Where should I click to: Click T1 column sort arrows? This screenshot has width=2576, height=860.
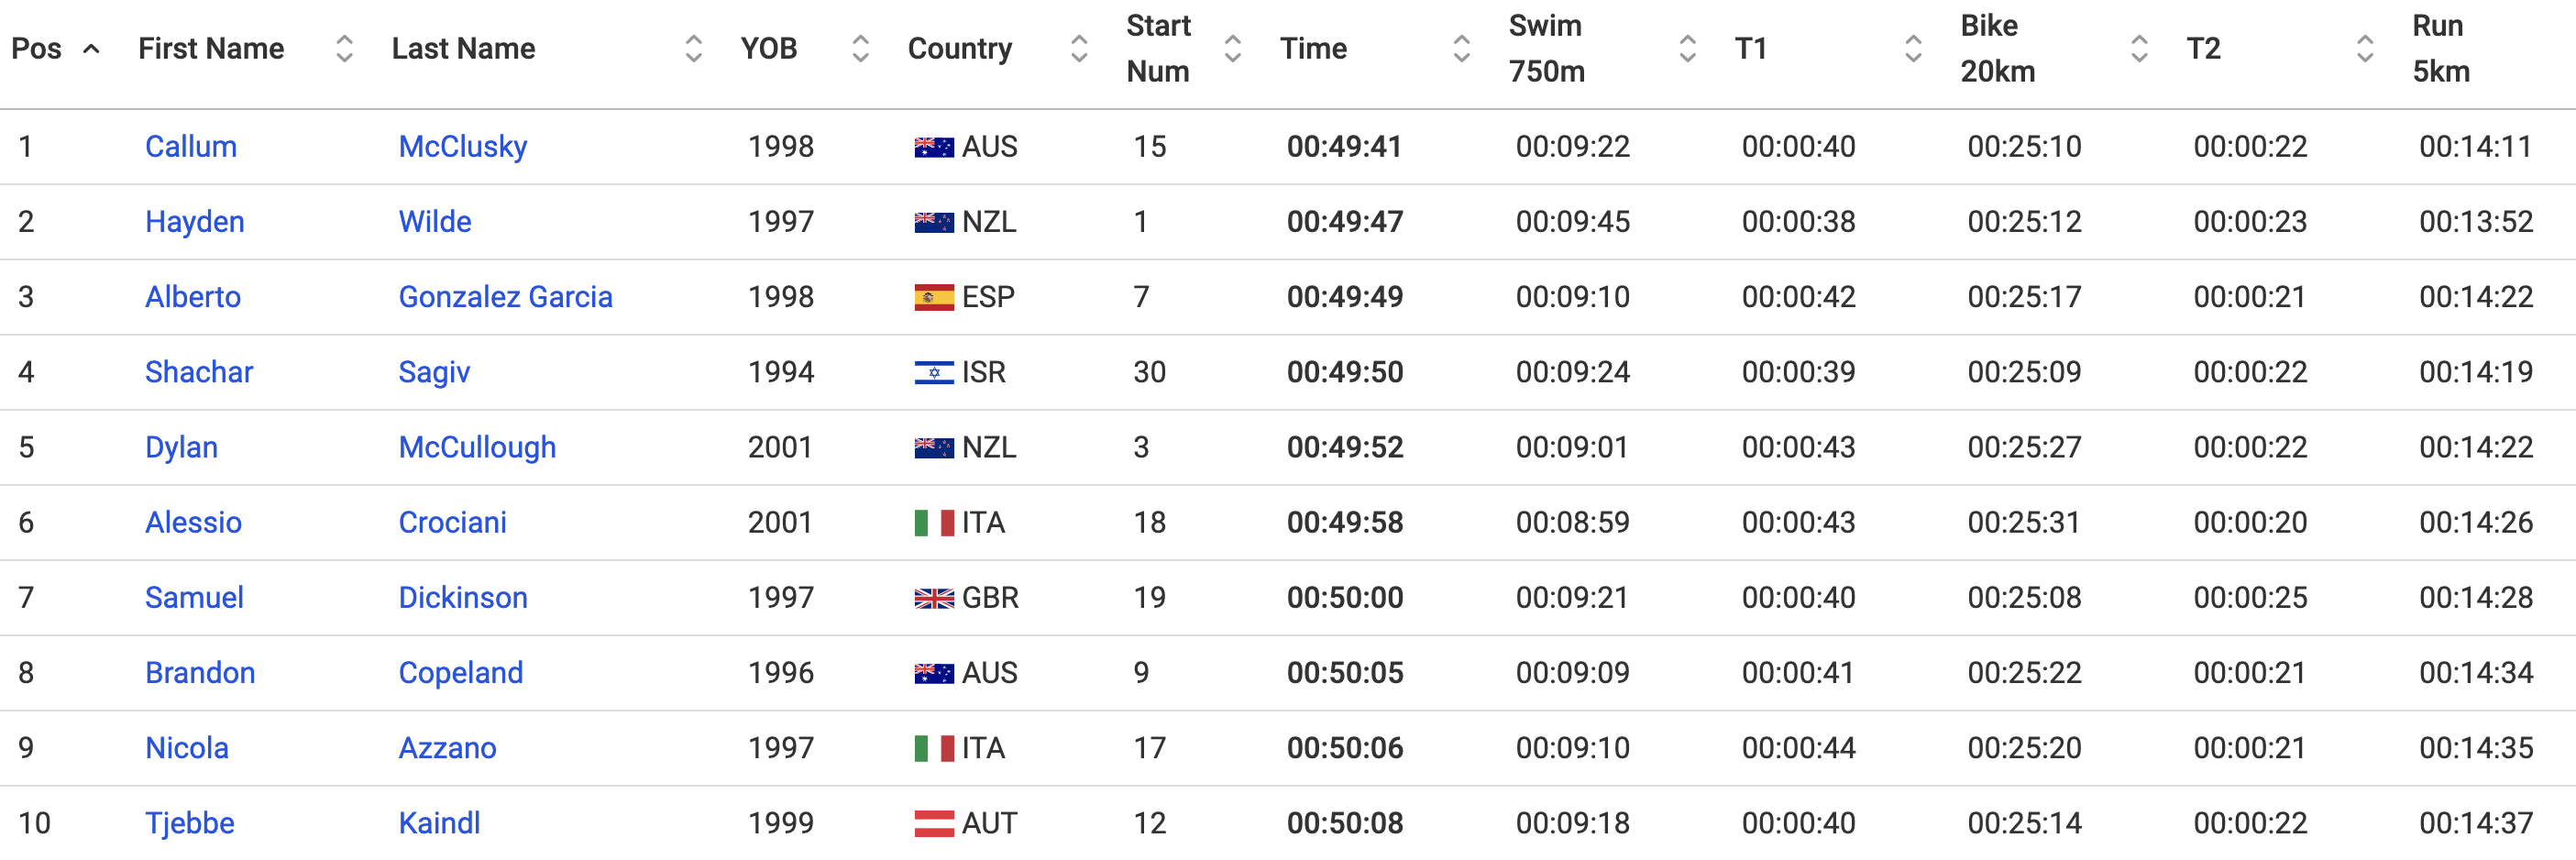1913,48
